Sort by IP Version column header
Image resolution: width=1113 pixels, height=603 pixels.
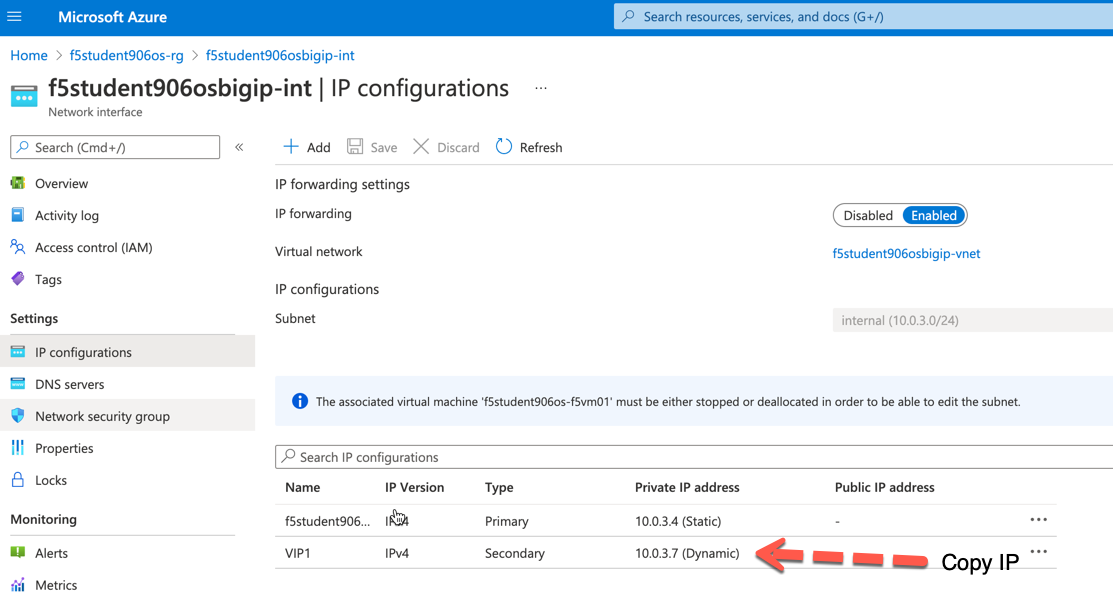[x=415, y=487]
